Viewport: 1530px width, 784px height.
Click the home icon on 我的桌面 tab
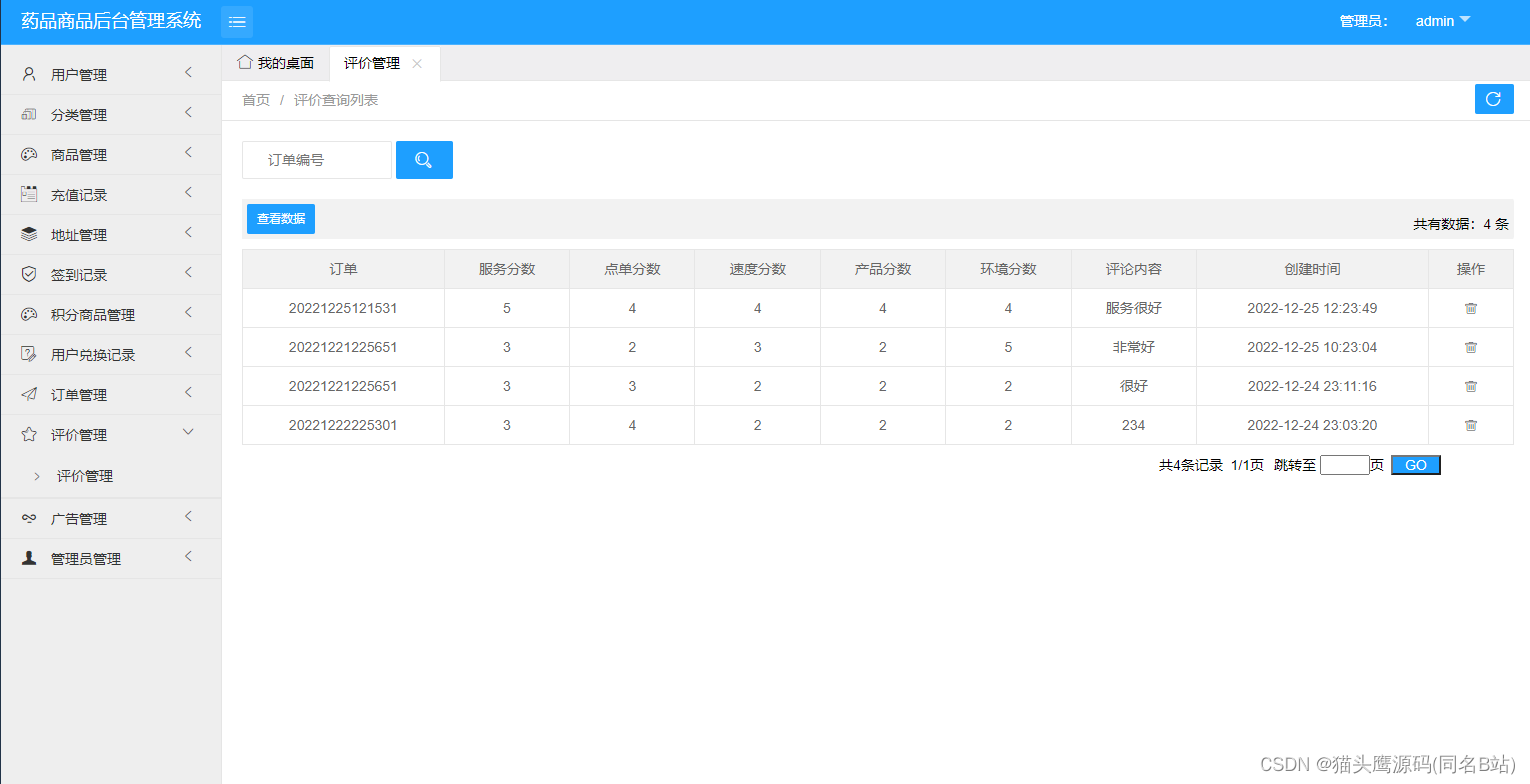(x=244, y=62)
